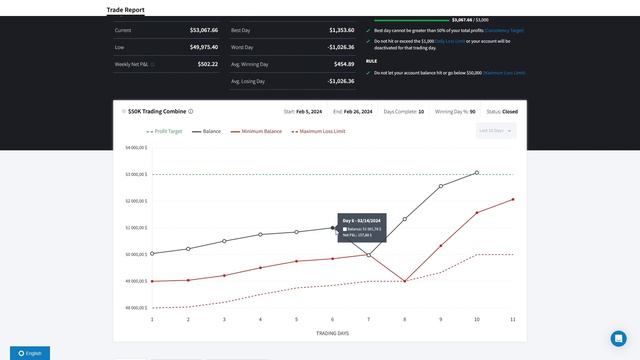Follow the Maximum Loss Limit rule link
The height and width of the screenshot is (360, 640).
(x=504, y=73)
